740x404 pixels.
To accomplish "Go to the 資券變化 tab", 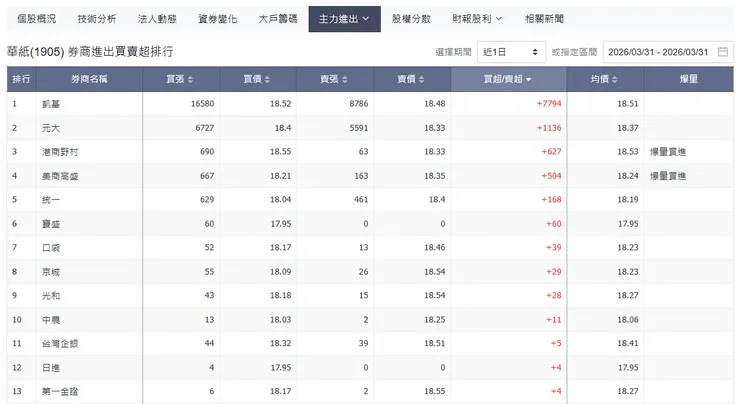I will (x=218, y=19).
